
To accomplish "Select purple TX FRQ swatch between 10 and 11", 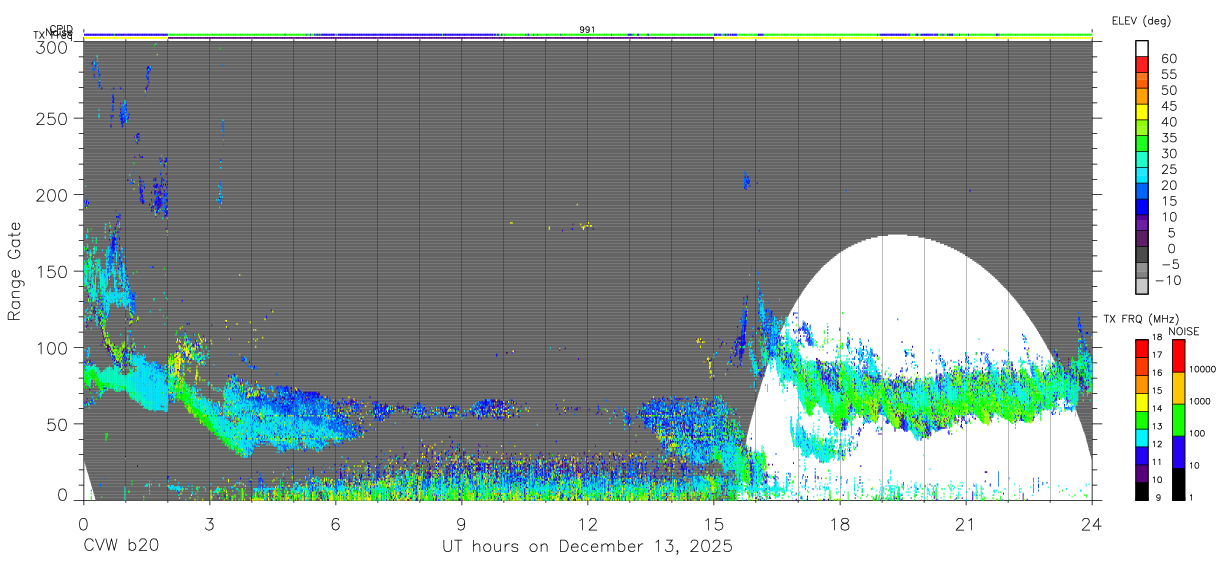I will [x=1142, y=472].
